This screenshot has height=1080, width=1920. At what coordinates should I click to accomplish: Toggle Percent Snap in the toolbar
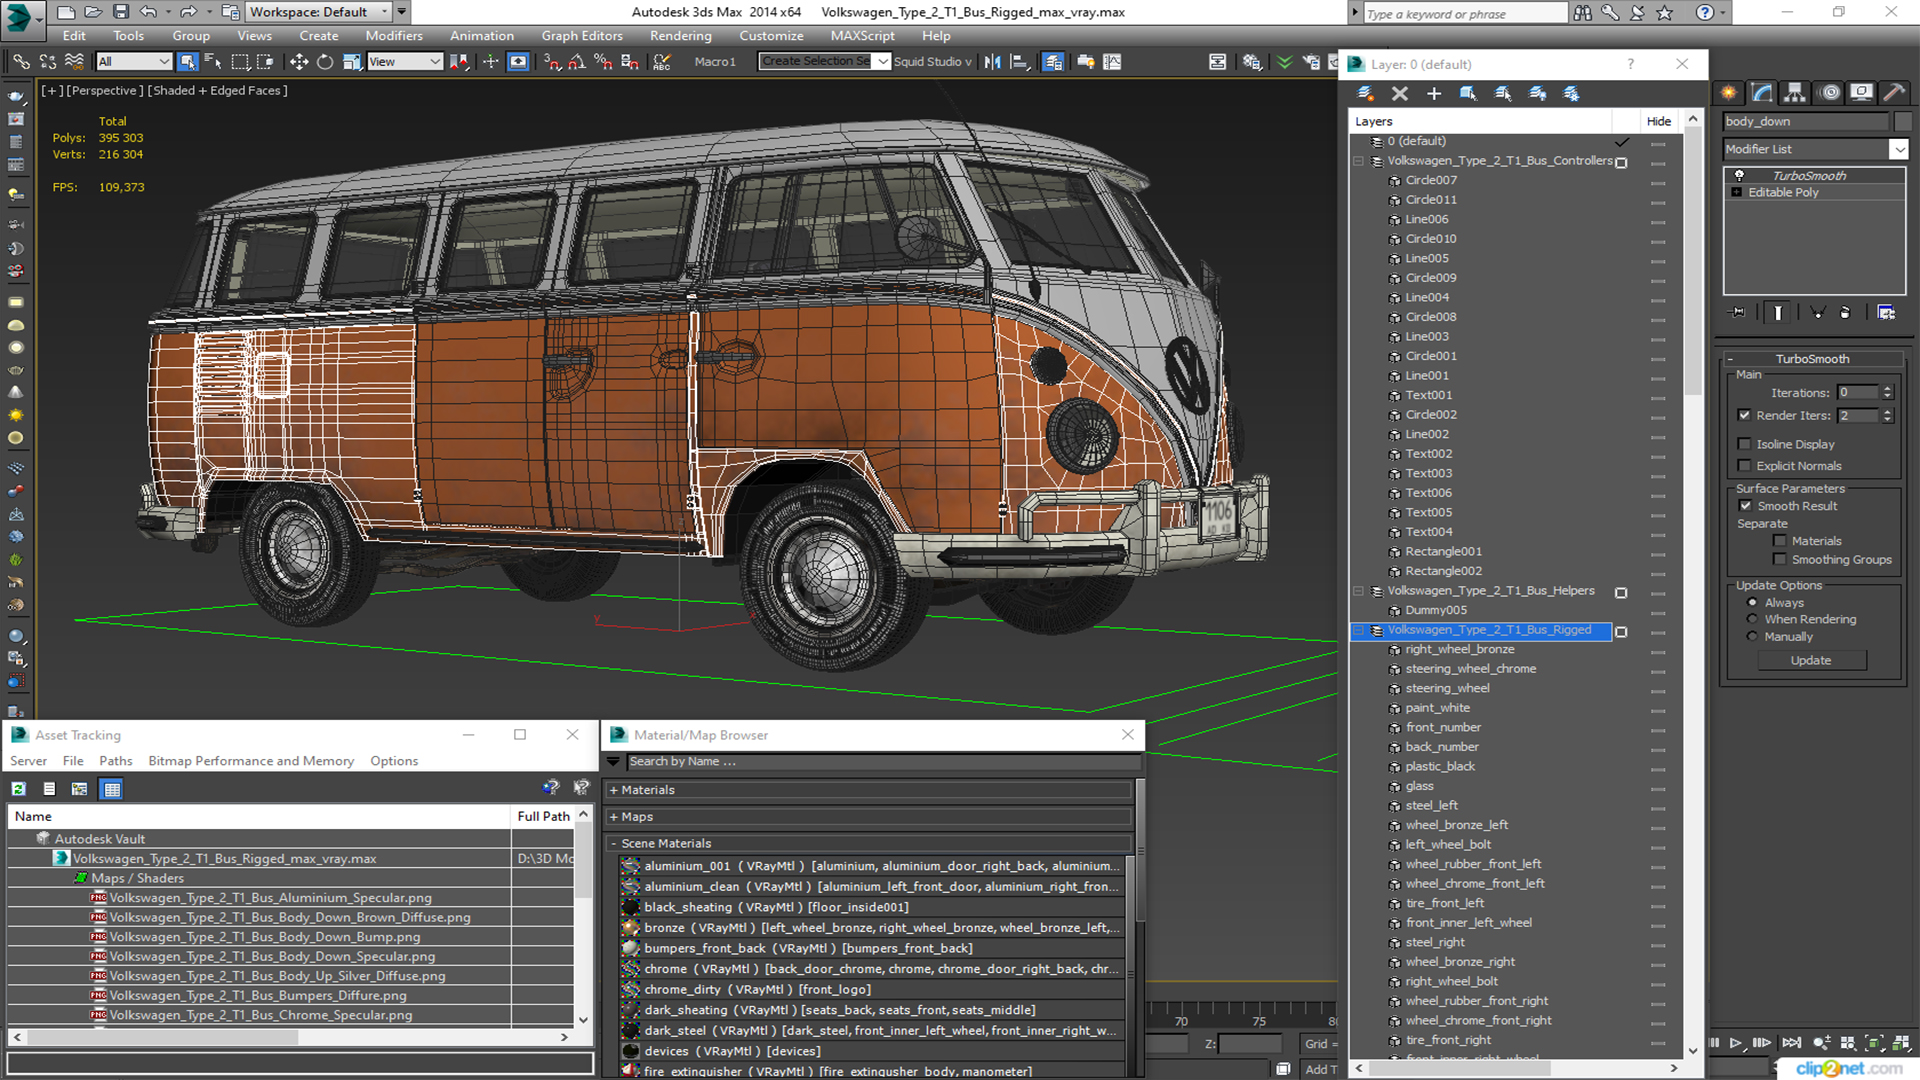tap(603, 62)
